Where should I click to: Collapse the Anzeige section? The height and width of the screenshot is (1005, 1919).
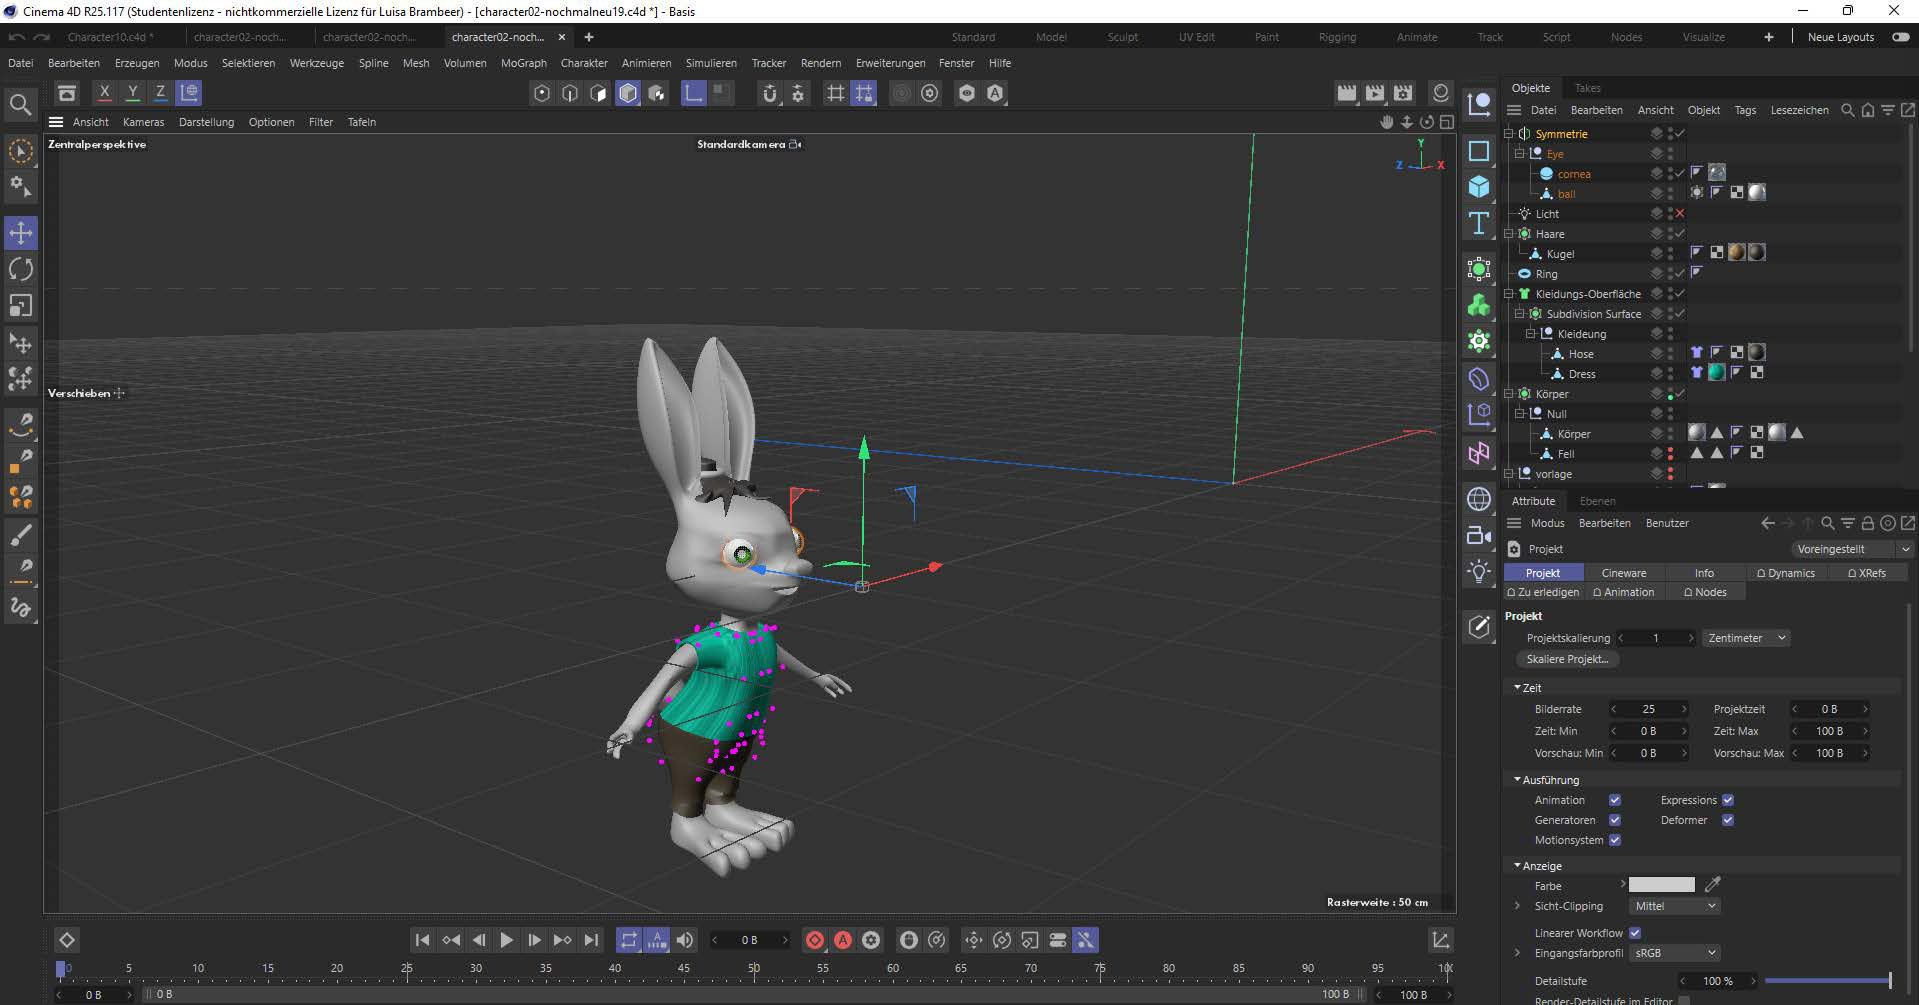[x=1517, y=866]
